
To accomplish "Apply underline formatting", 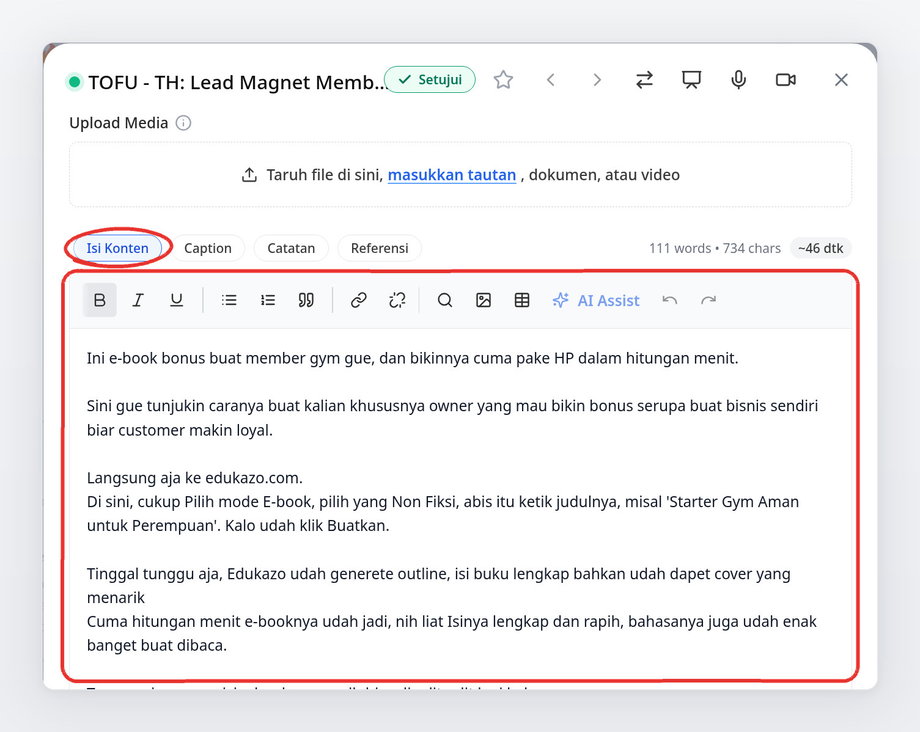I will pyautogui.click(x=176, y=300).
